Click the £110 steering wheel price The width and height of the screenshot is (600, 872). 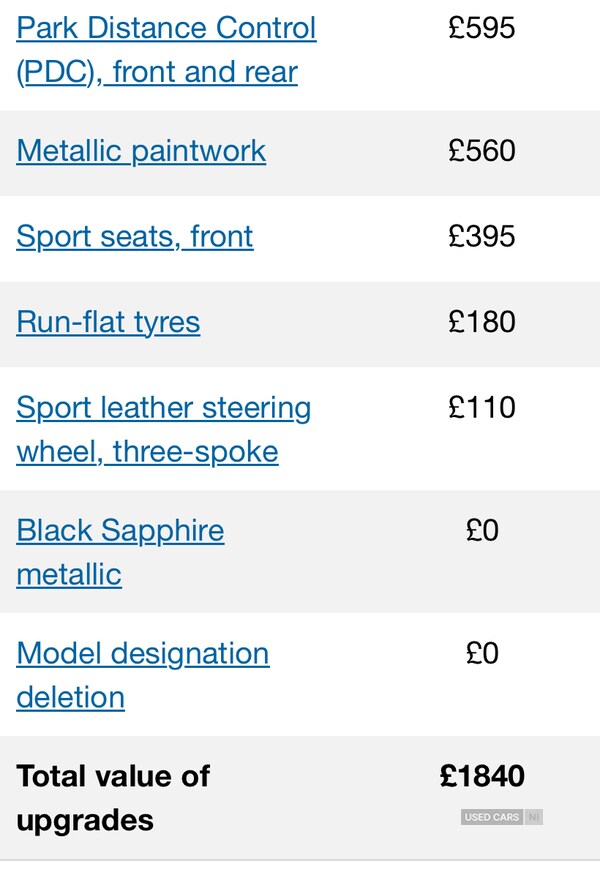[x=482, y=408]
